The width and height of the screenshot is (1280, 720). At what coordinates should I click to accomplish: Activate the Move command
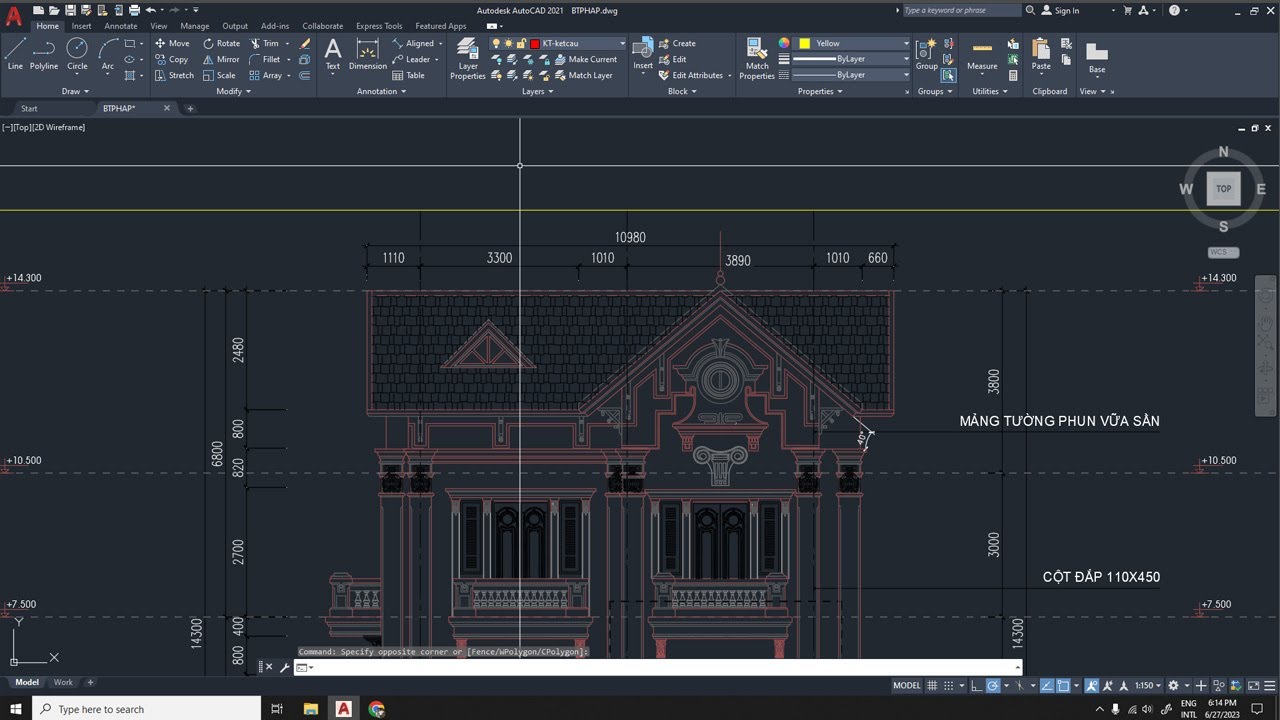click(172, 43)
